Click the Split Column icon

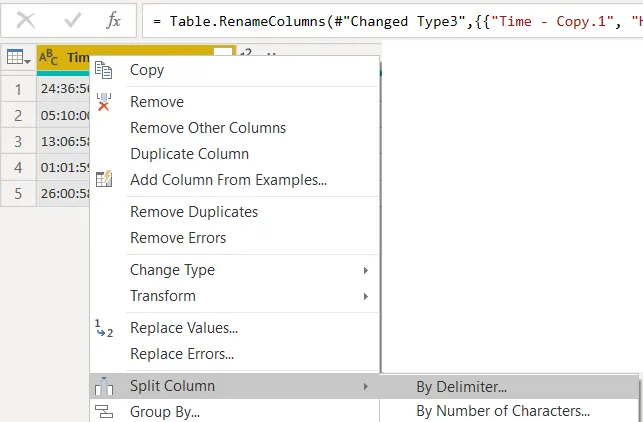tap(103, 386)
